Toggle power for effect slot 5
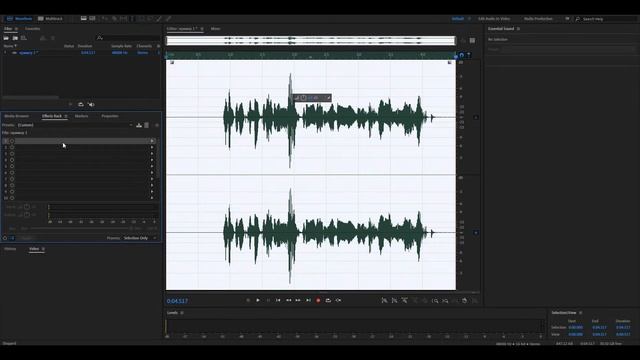The image size is (640, 360). [x=12, y=166]
